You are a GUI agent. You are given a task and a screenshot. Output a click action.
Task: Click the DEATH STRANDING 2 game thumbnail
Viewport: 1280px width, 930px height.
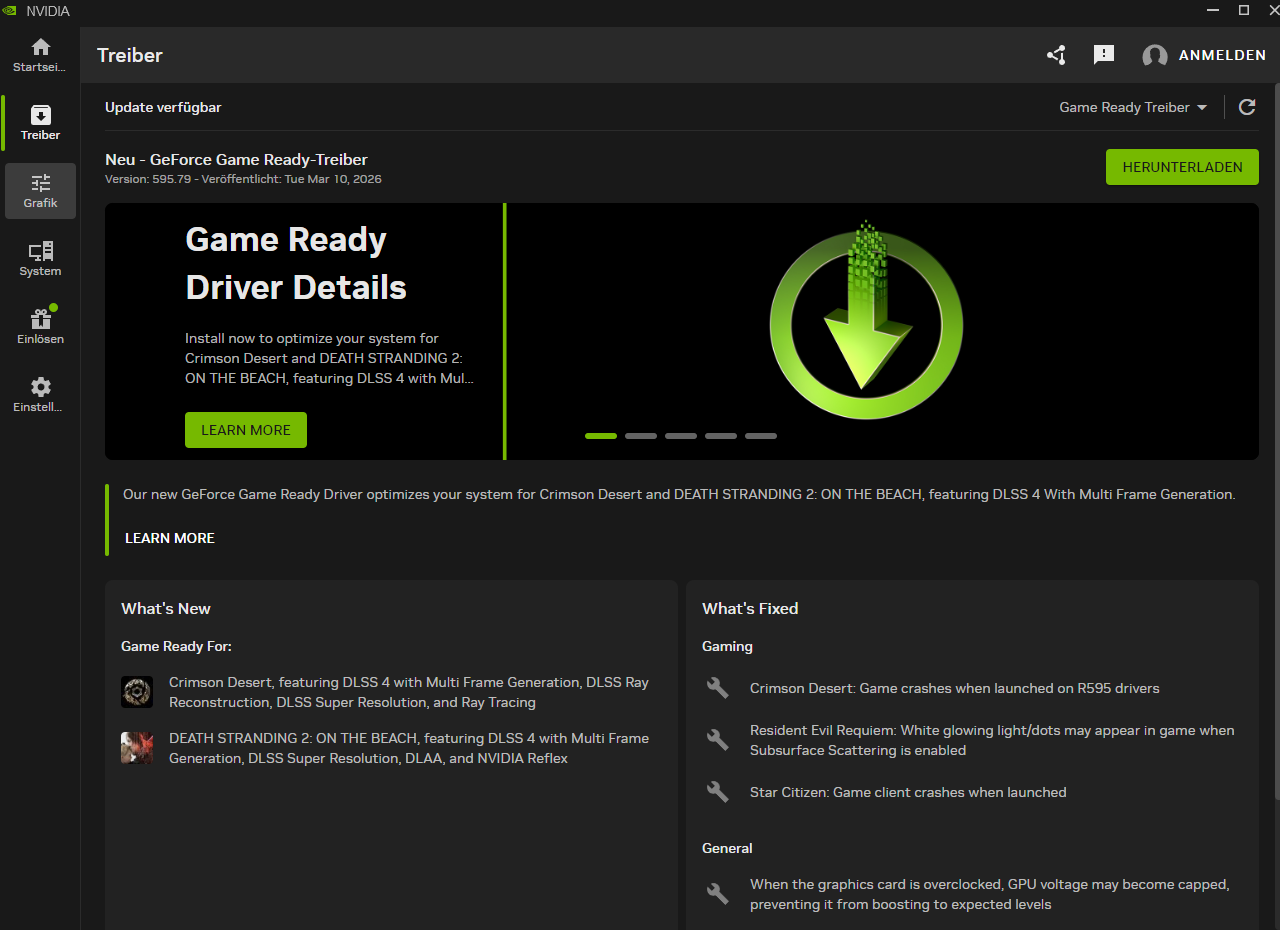[x=137, y=748]
